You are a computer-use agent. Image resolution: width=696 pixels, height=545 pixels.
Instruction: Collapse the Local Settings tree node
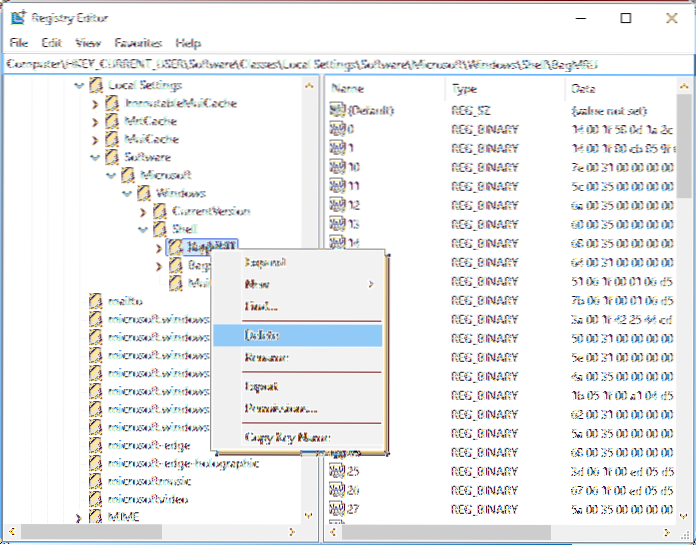pos(80,87)
